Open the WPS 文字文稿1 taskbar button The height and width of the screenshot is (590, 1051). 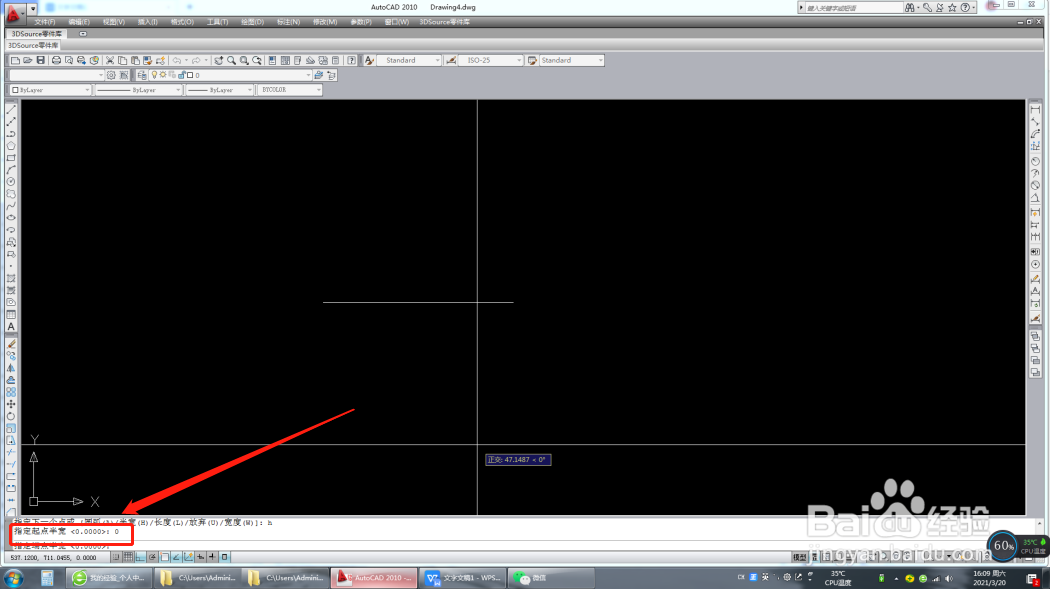(463, 578)
